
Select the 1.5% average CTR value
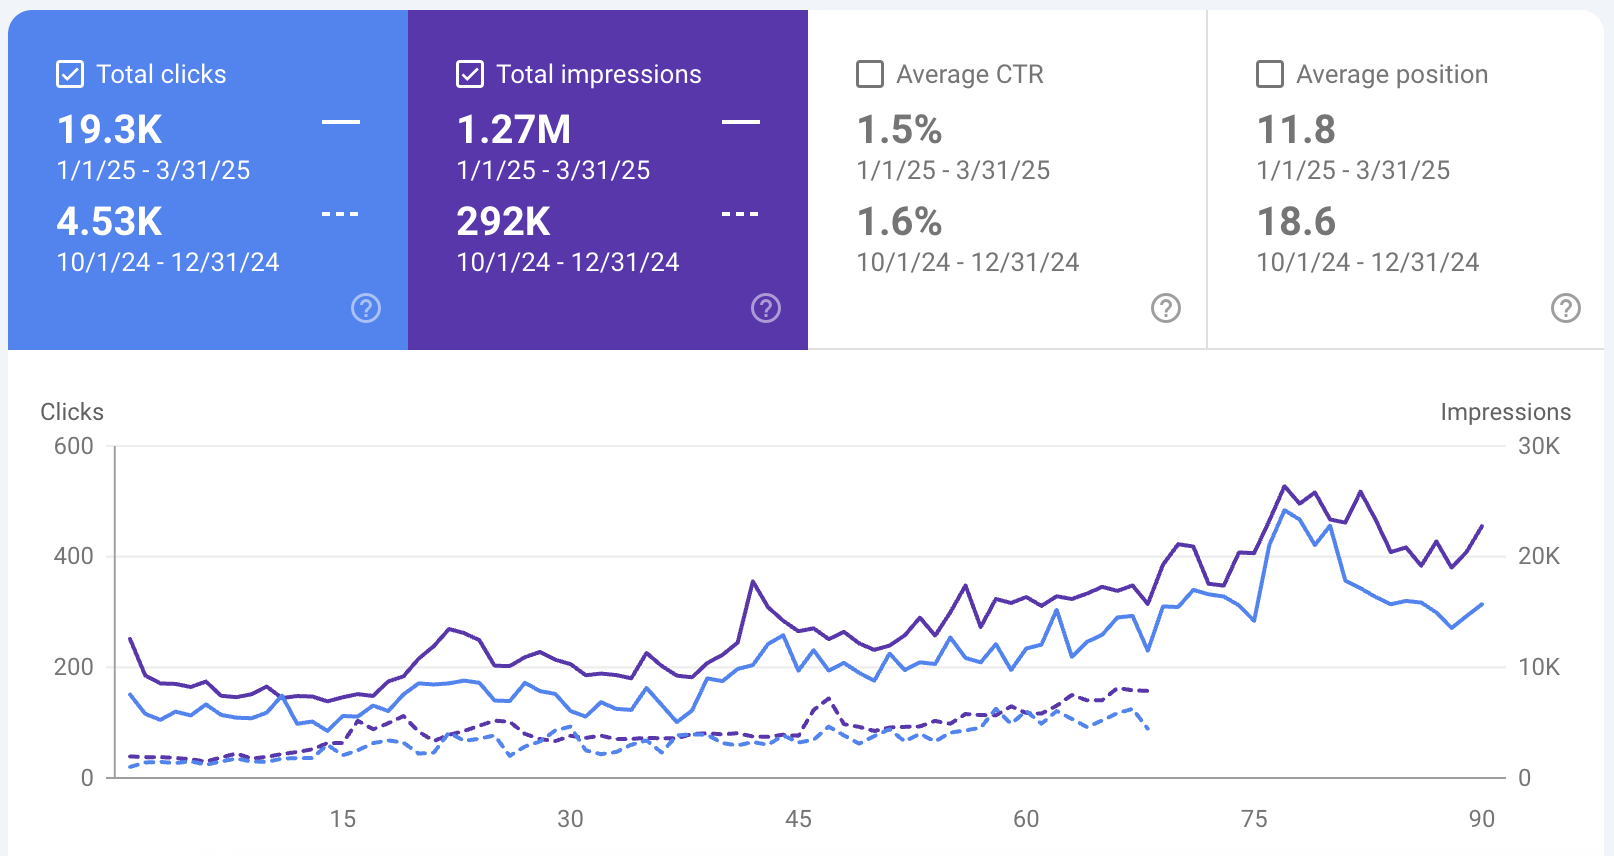click(899, 130)
